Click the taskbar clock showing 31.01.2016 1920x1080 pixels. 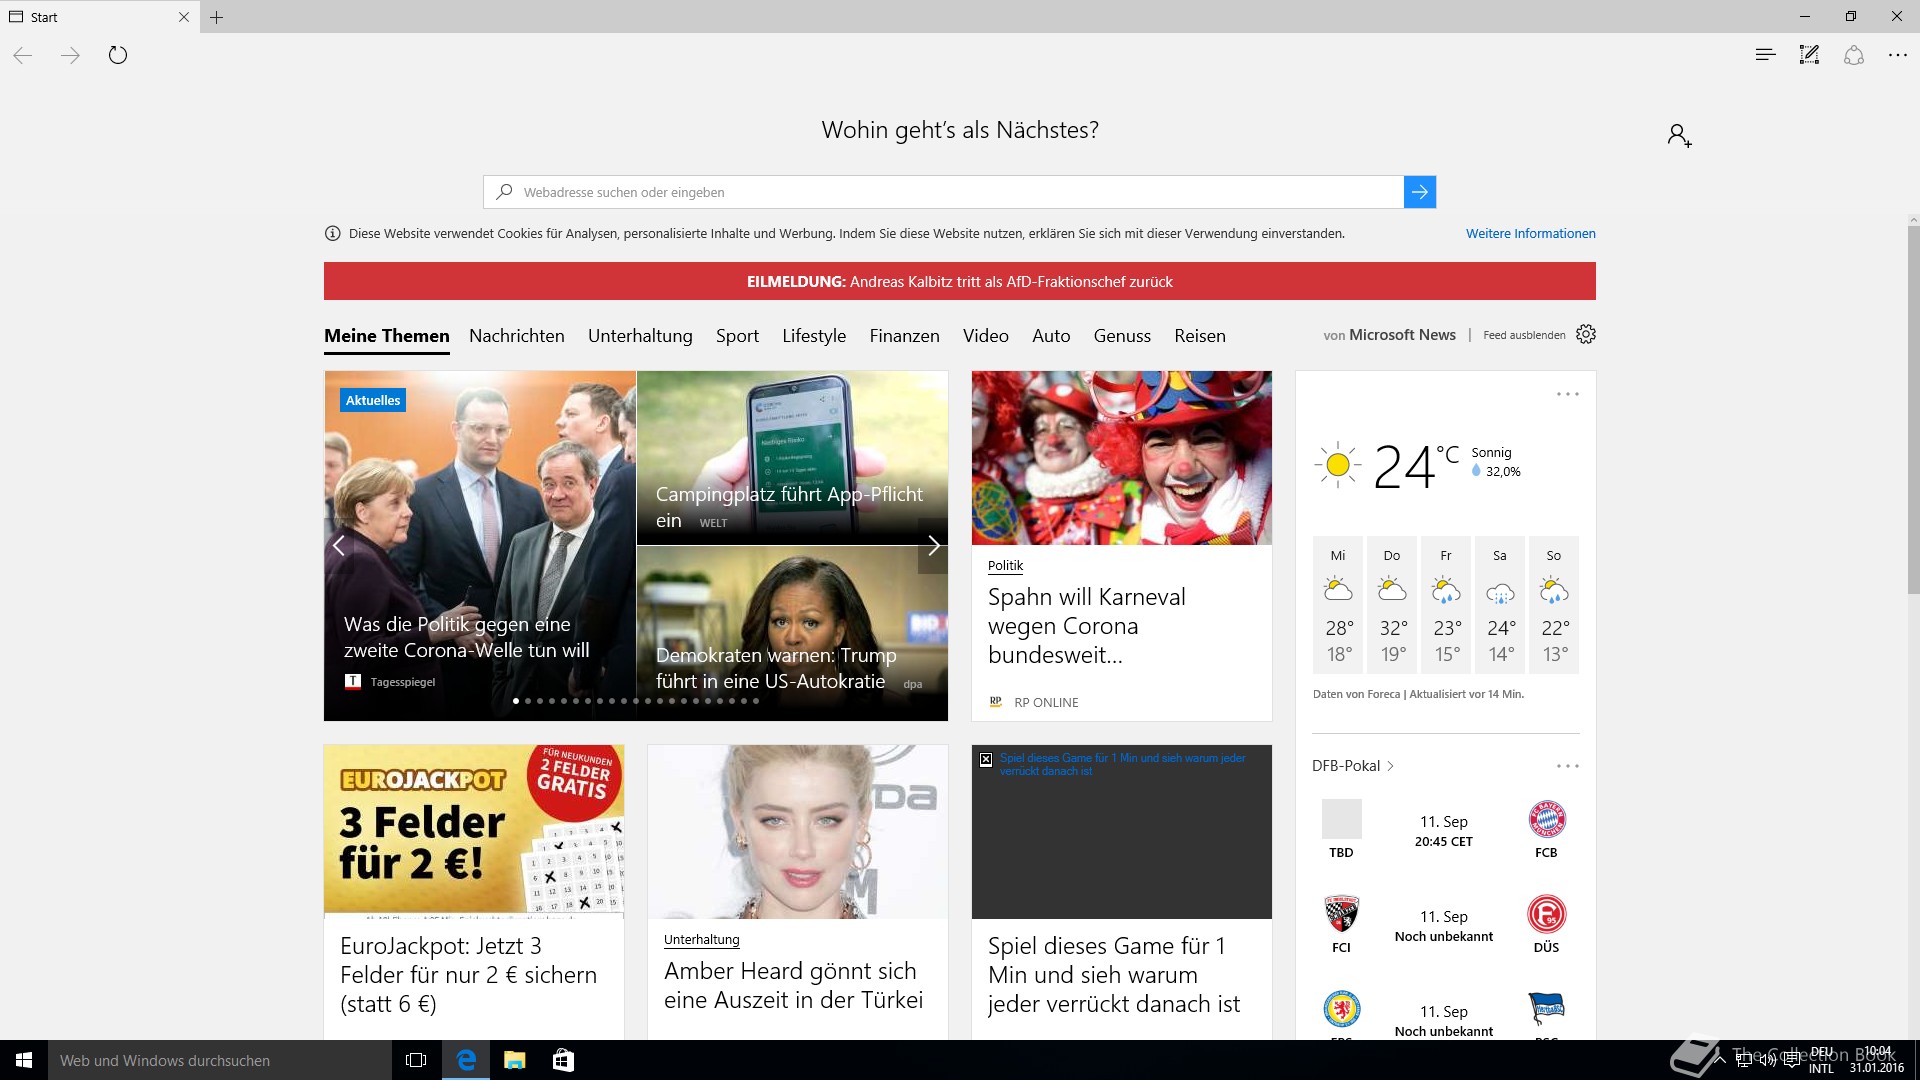(1877, 1060)
